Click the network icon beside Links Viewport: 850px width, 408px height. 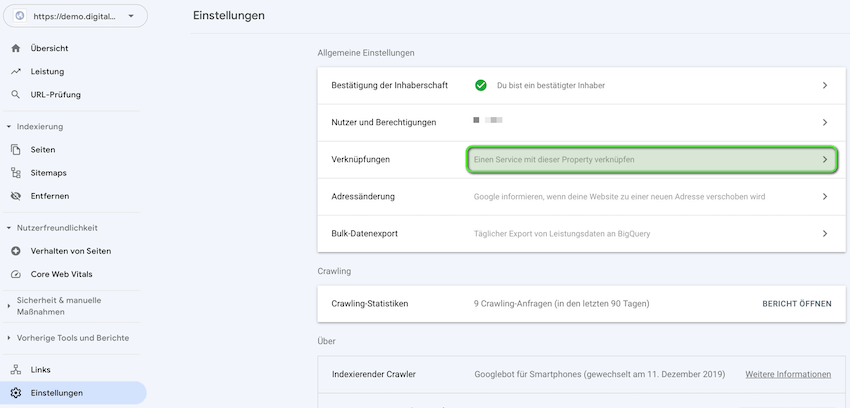16,370
